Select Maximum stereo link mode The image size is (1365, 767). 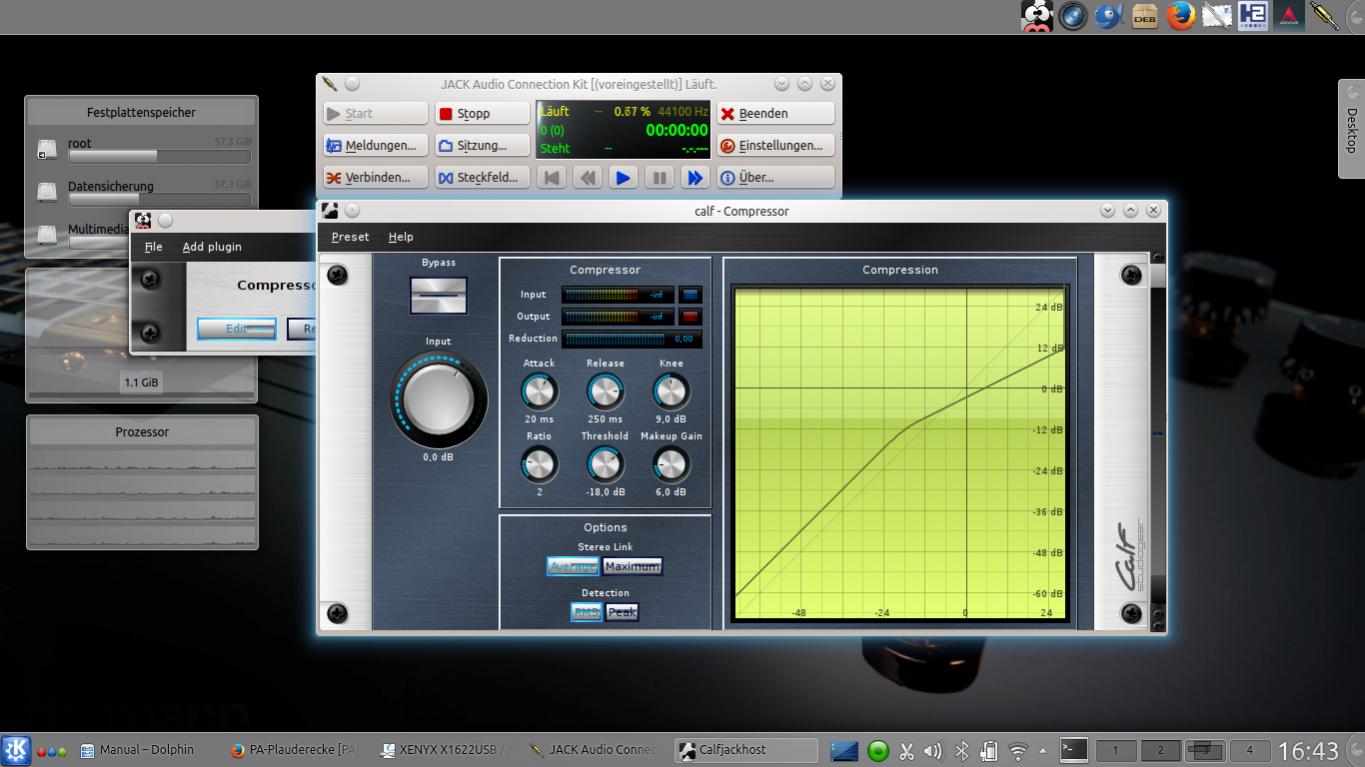point(632,567)
